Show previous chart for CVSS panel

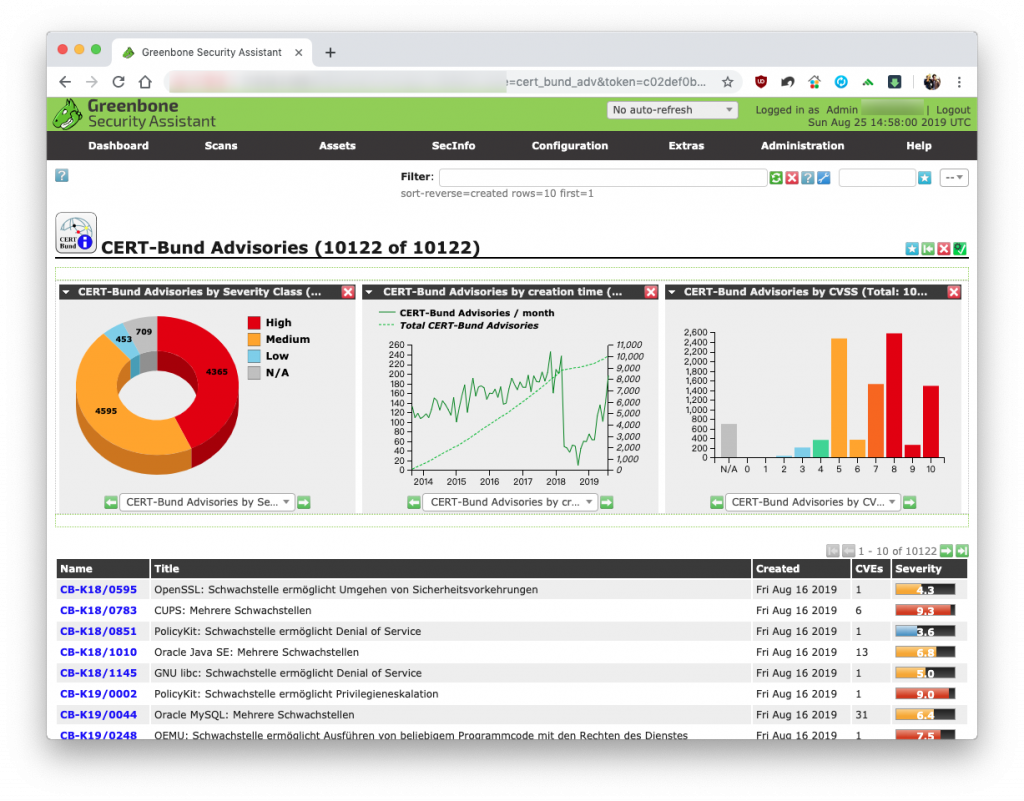(x=717, y=502)
